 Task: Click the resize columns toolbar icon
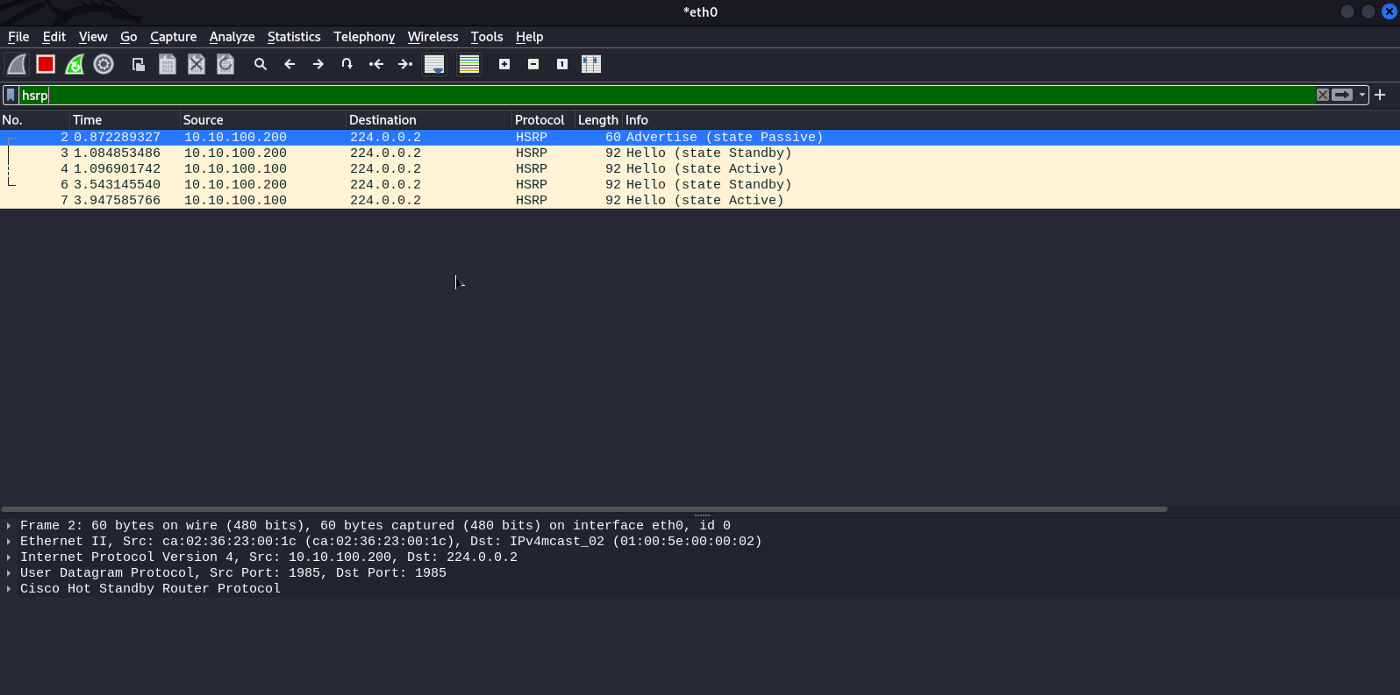click(x=591, y=64)
